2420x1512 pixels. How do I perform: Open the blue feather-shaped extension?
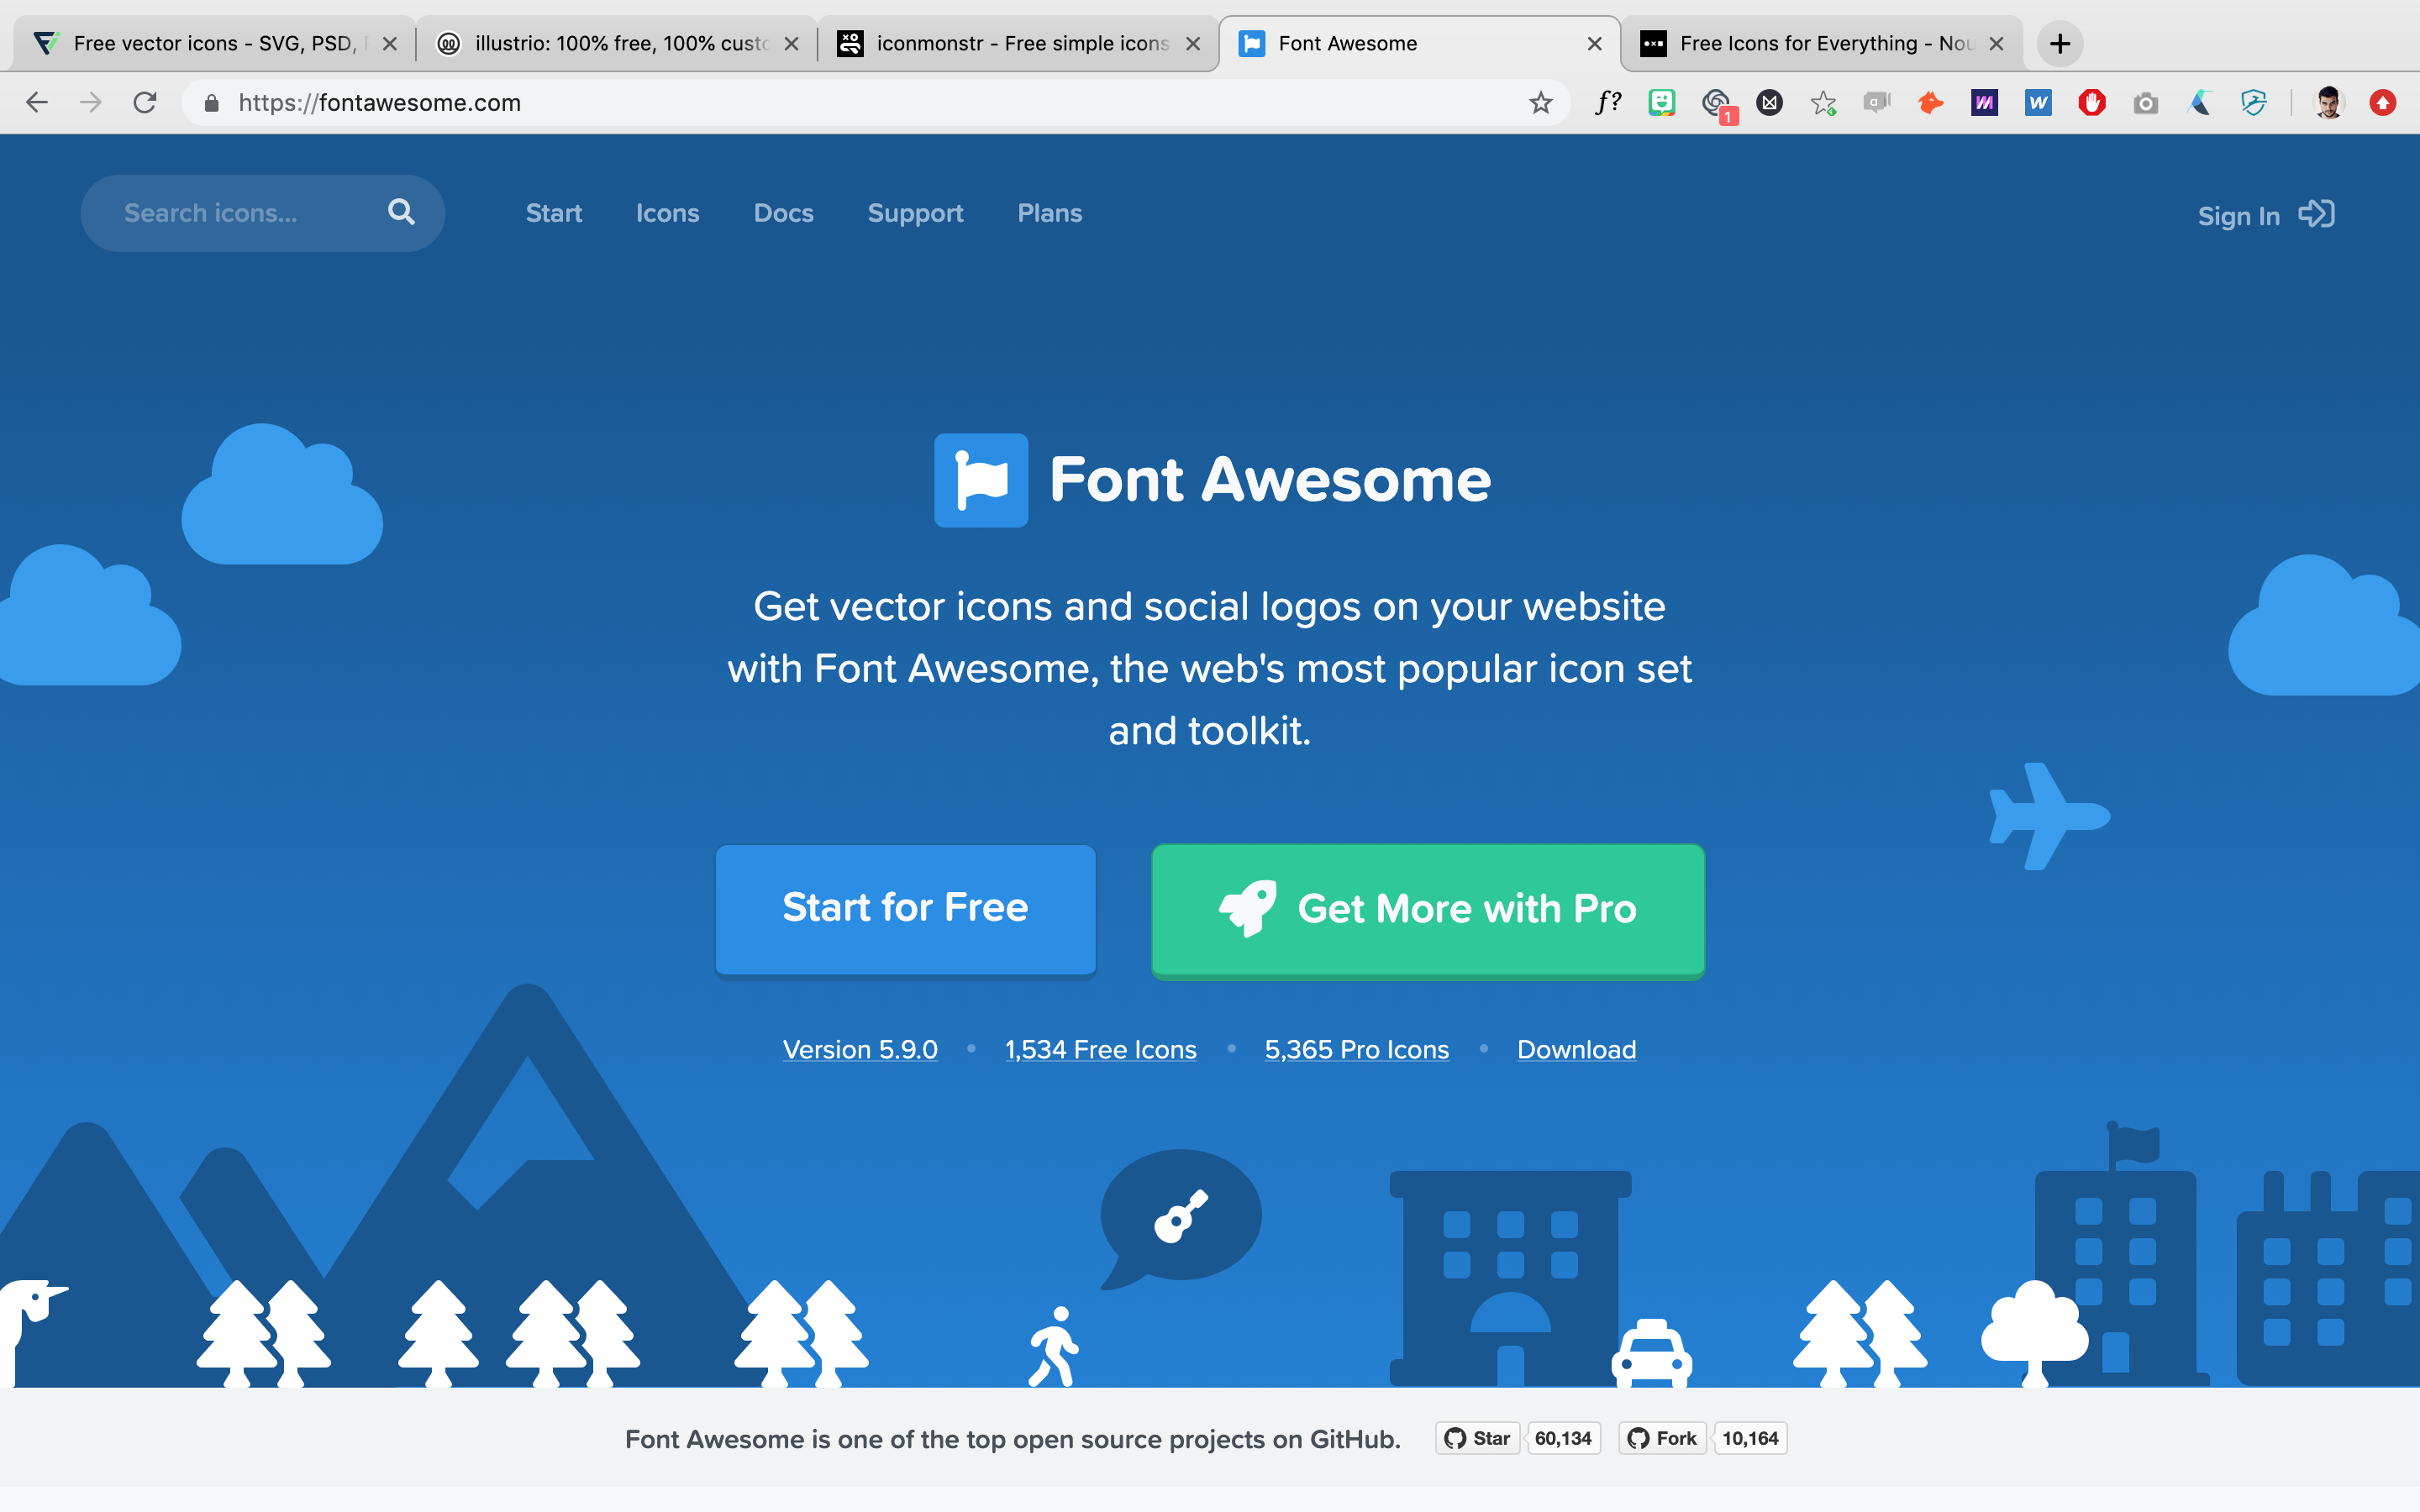pos(2200,103)
